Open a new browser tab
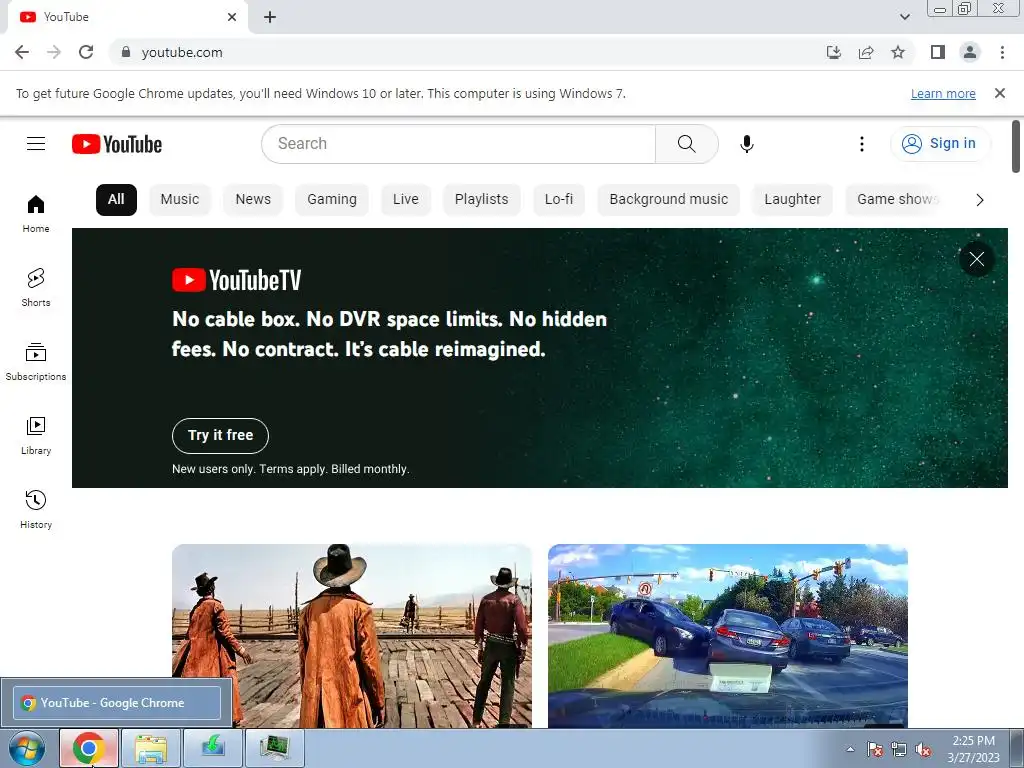This screenshot has height=768, width=1024. point(270,17)
